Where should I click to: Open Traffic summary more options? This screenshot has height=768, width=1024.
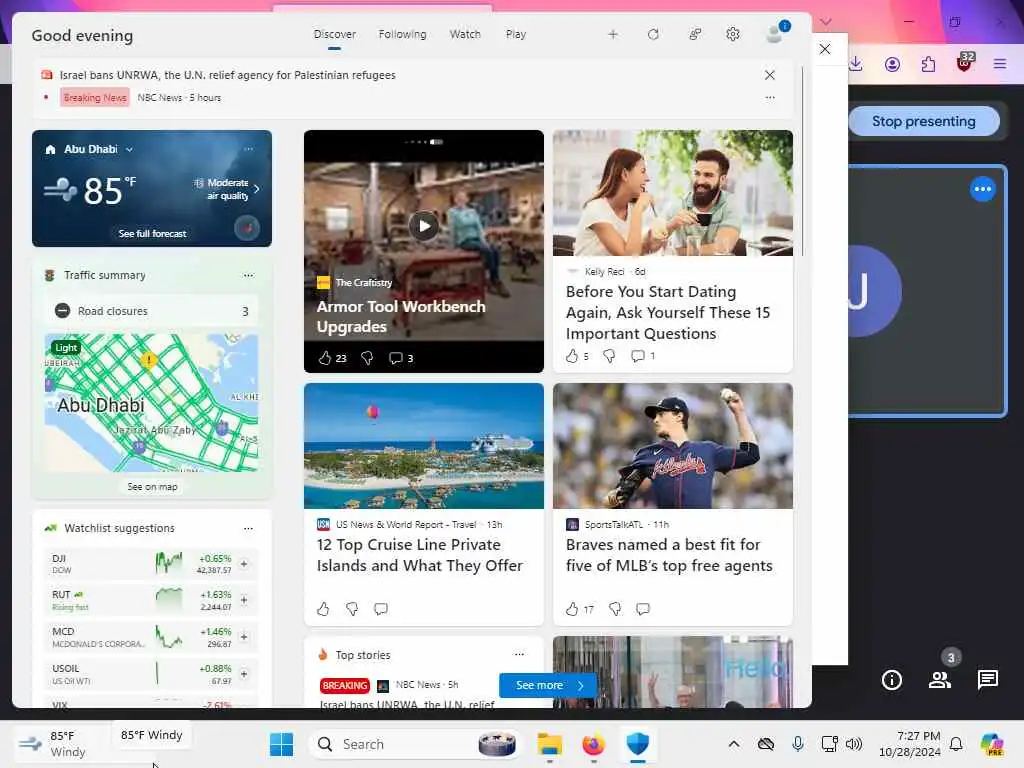point(248,275)
